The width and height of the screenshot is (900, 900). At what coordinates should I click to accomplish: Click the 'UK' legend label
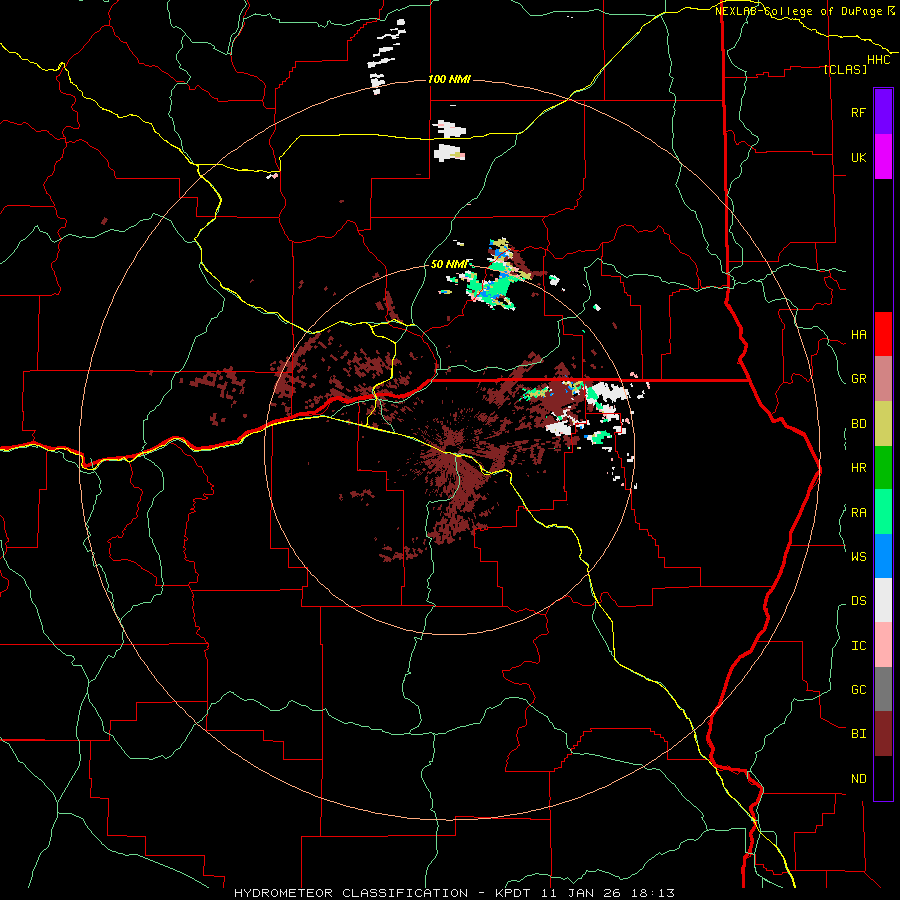click(x=858, y=157)
